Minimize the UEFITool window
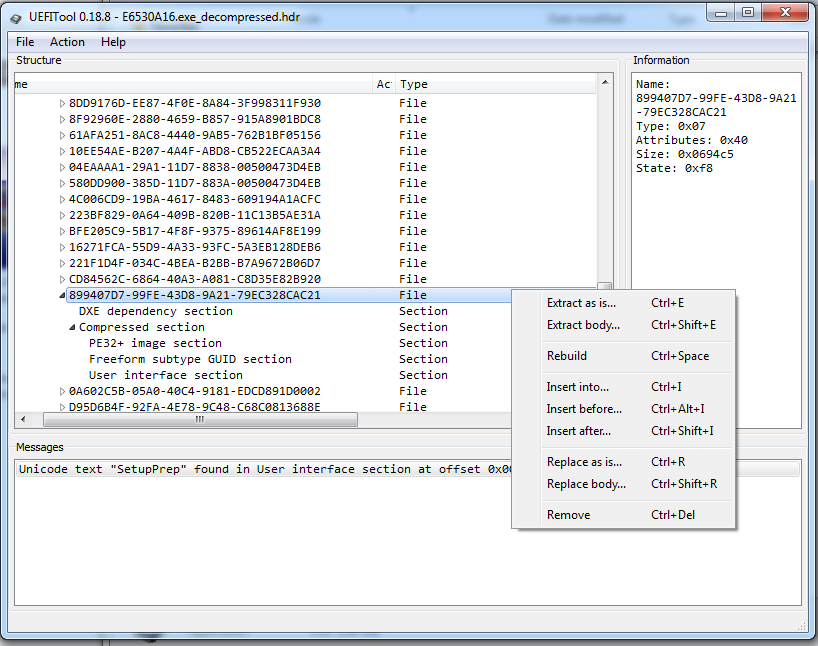The image size is (818, 646). [x=721, y=13]
